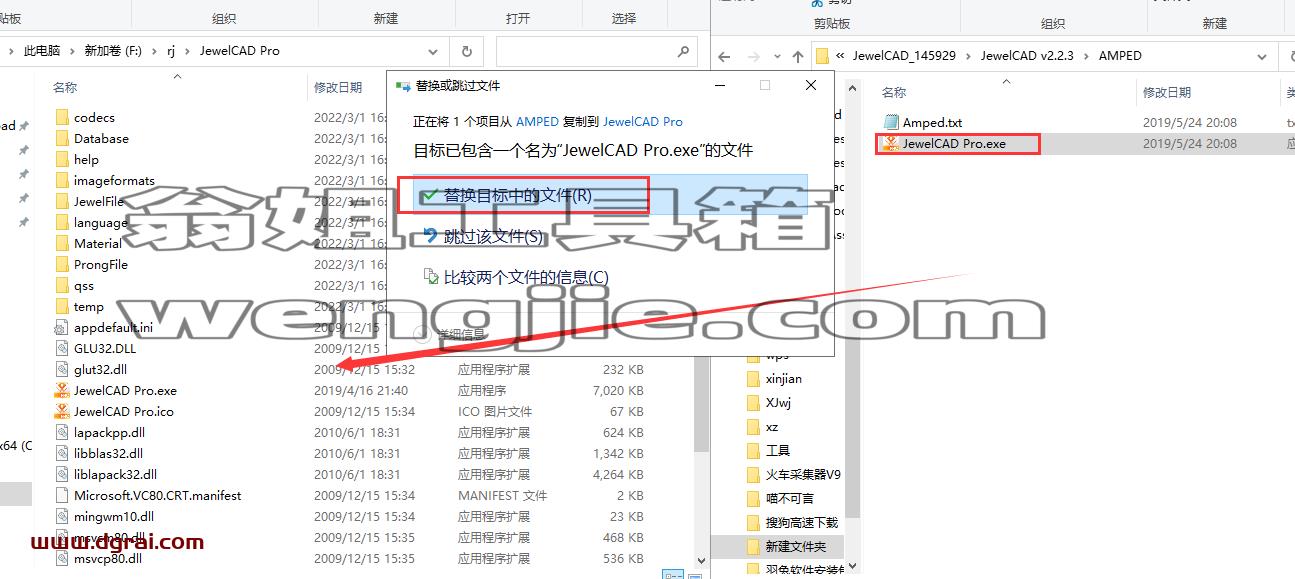Select the JewelCAD Pro.exe file icon in AMPED folder
This screenshot has height=579, width=1295.
890,143
